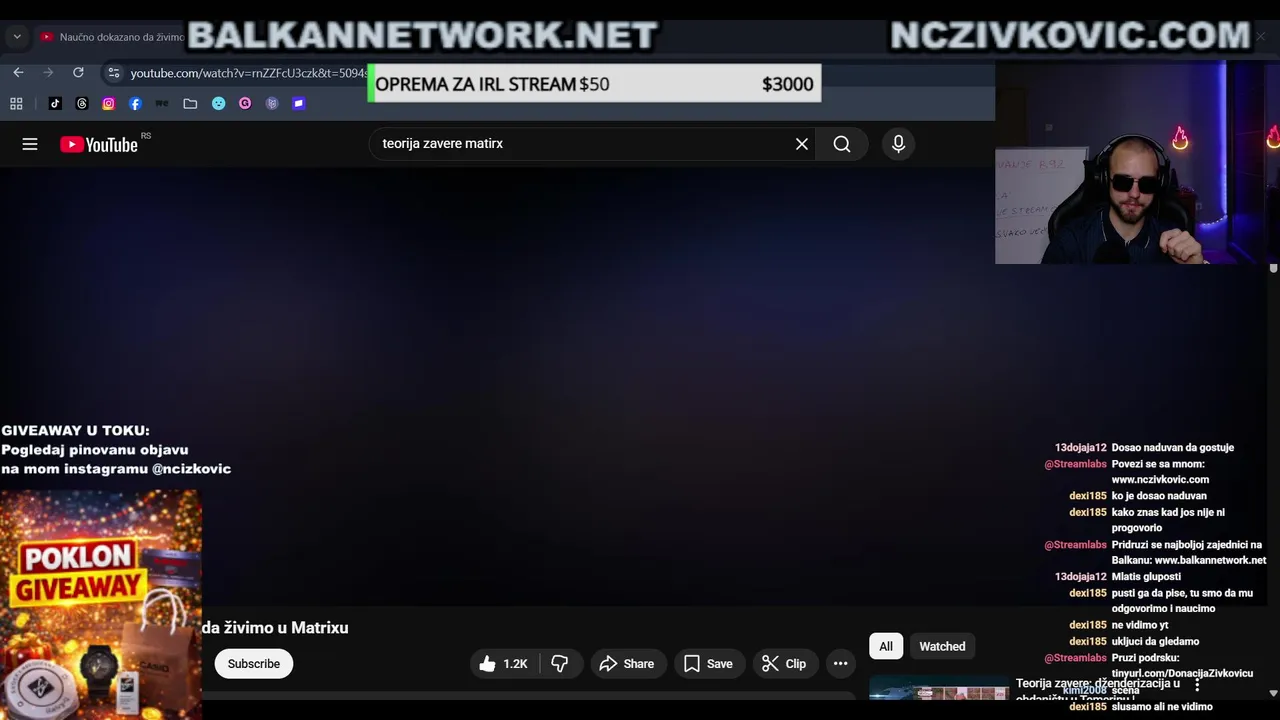Share the video
The height and width of the screenshot is (720, 1280).
click(x=627, y=664)
